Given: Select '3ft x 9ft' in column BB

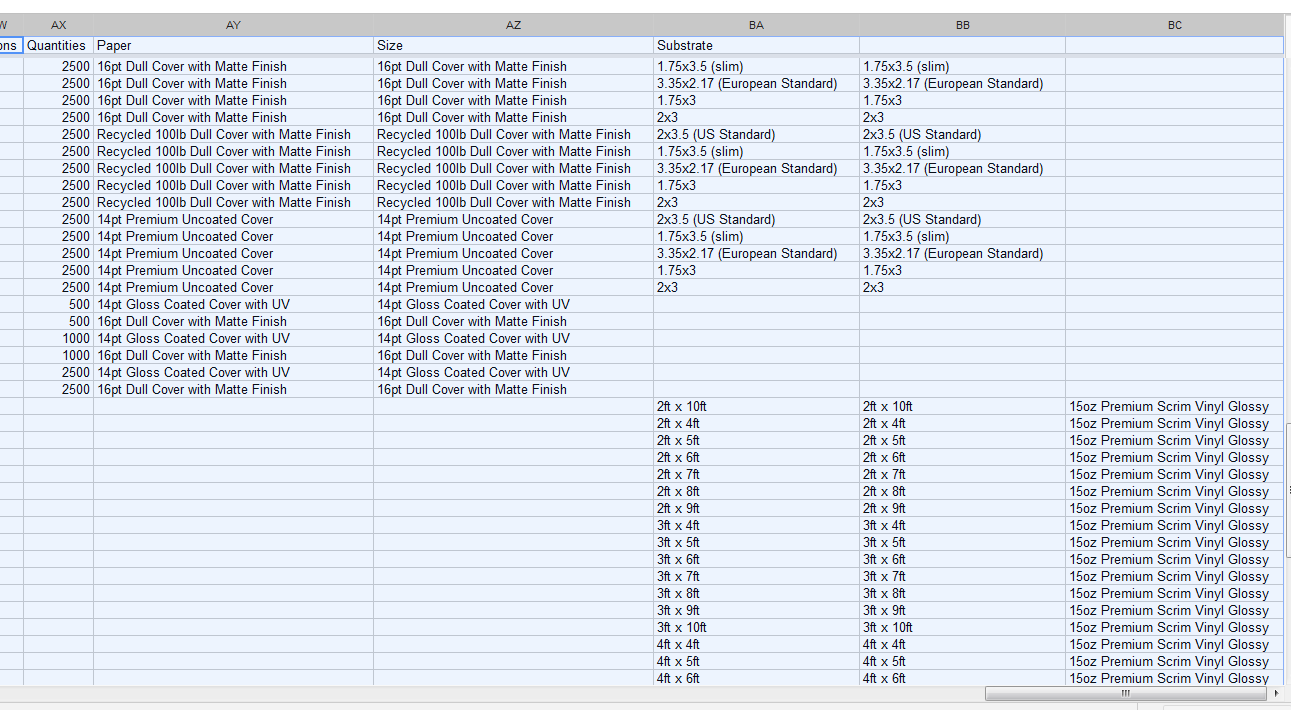Looking at the screenshot, I should pyautogui.click(x=962, y=610).
